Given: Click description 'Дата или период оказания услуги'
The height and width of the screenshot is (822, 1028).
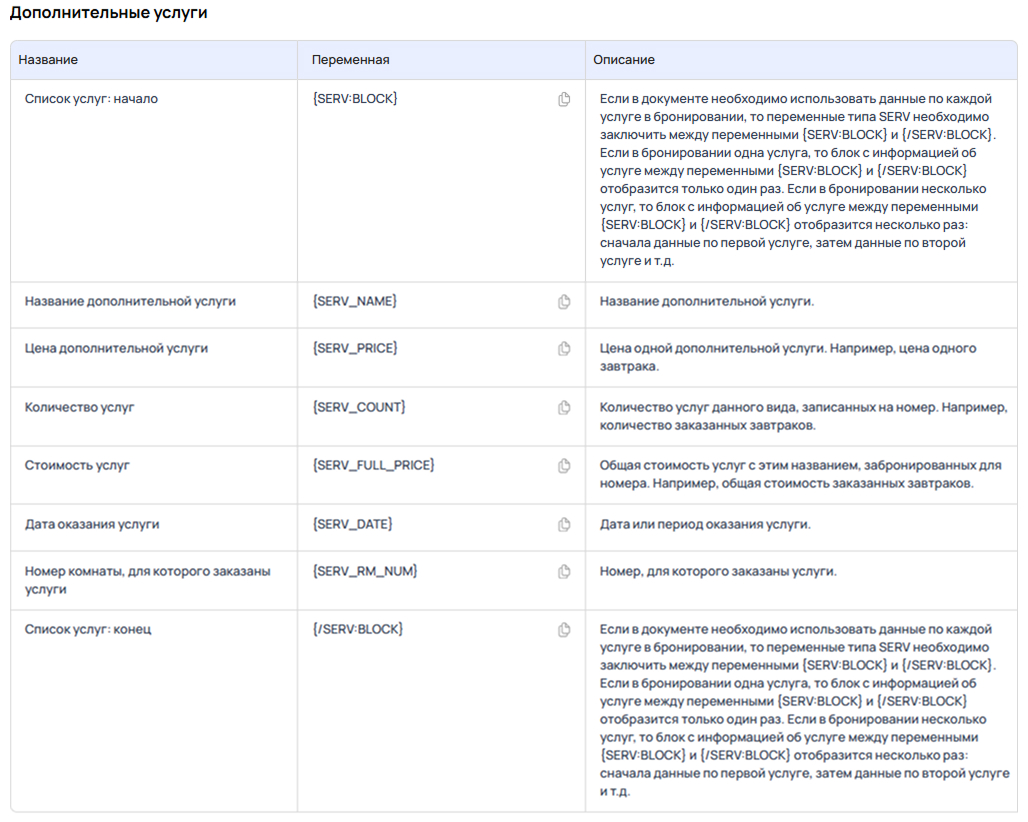Looking at the screenshot, I should tap(705, 524).
